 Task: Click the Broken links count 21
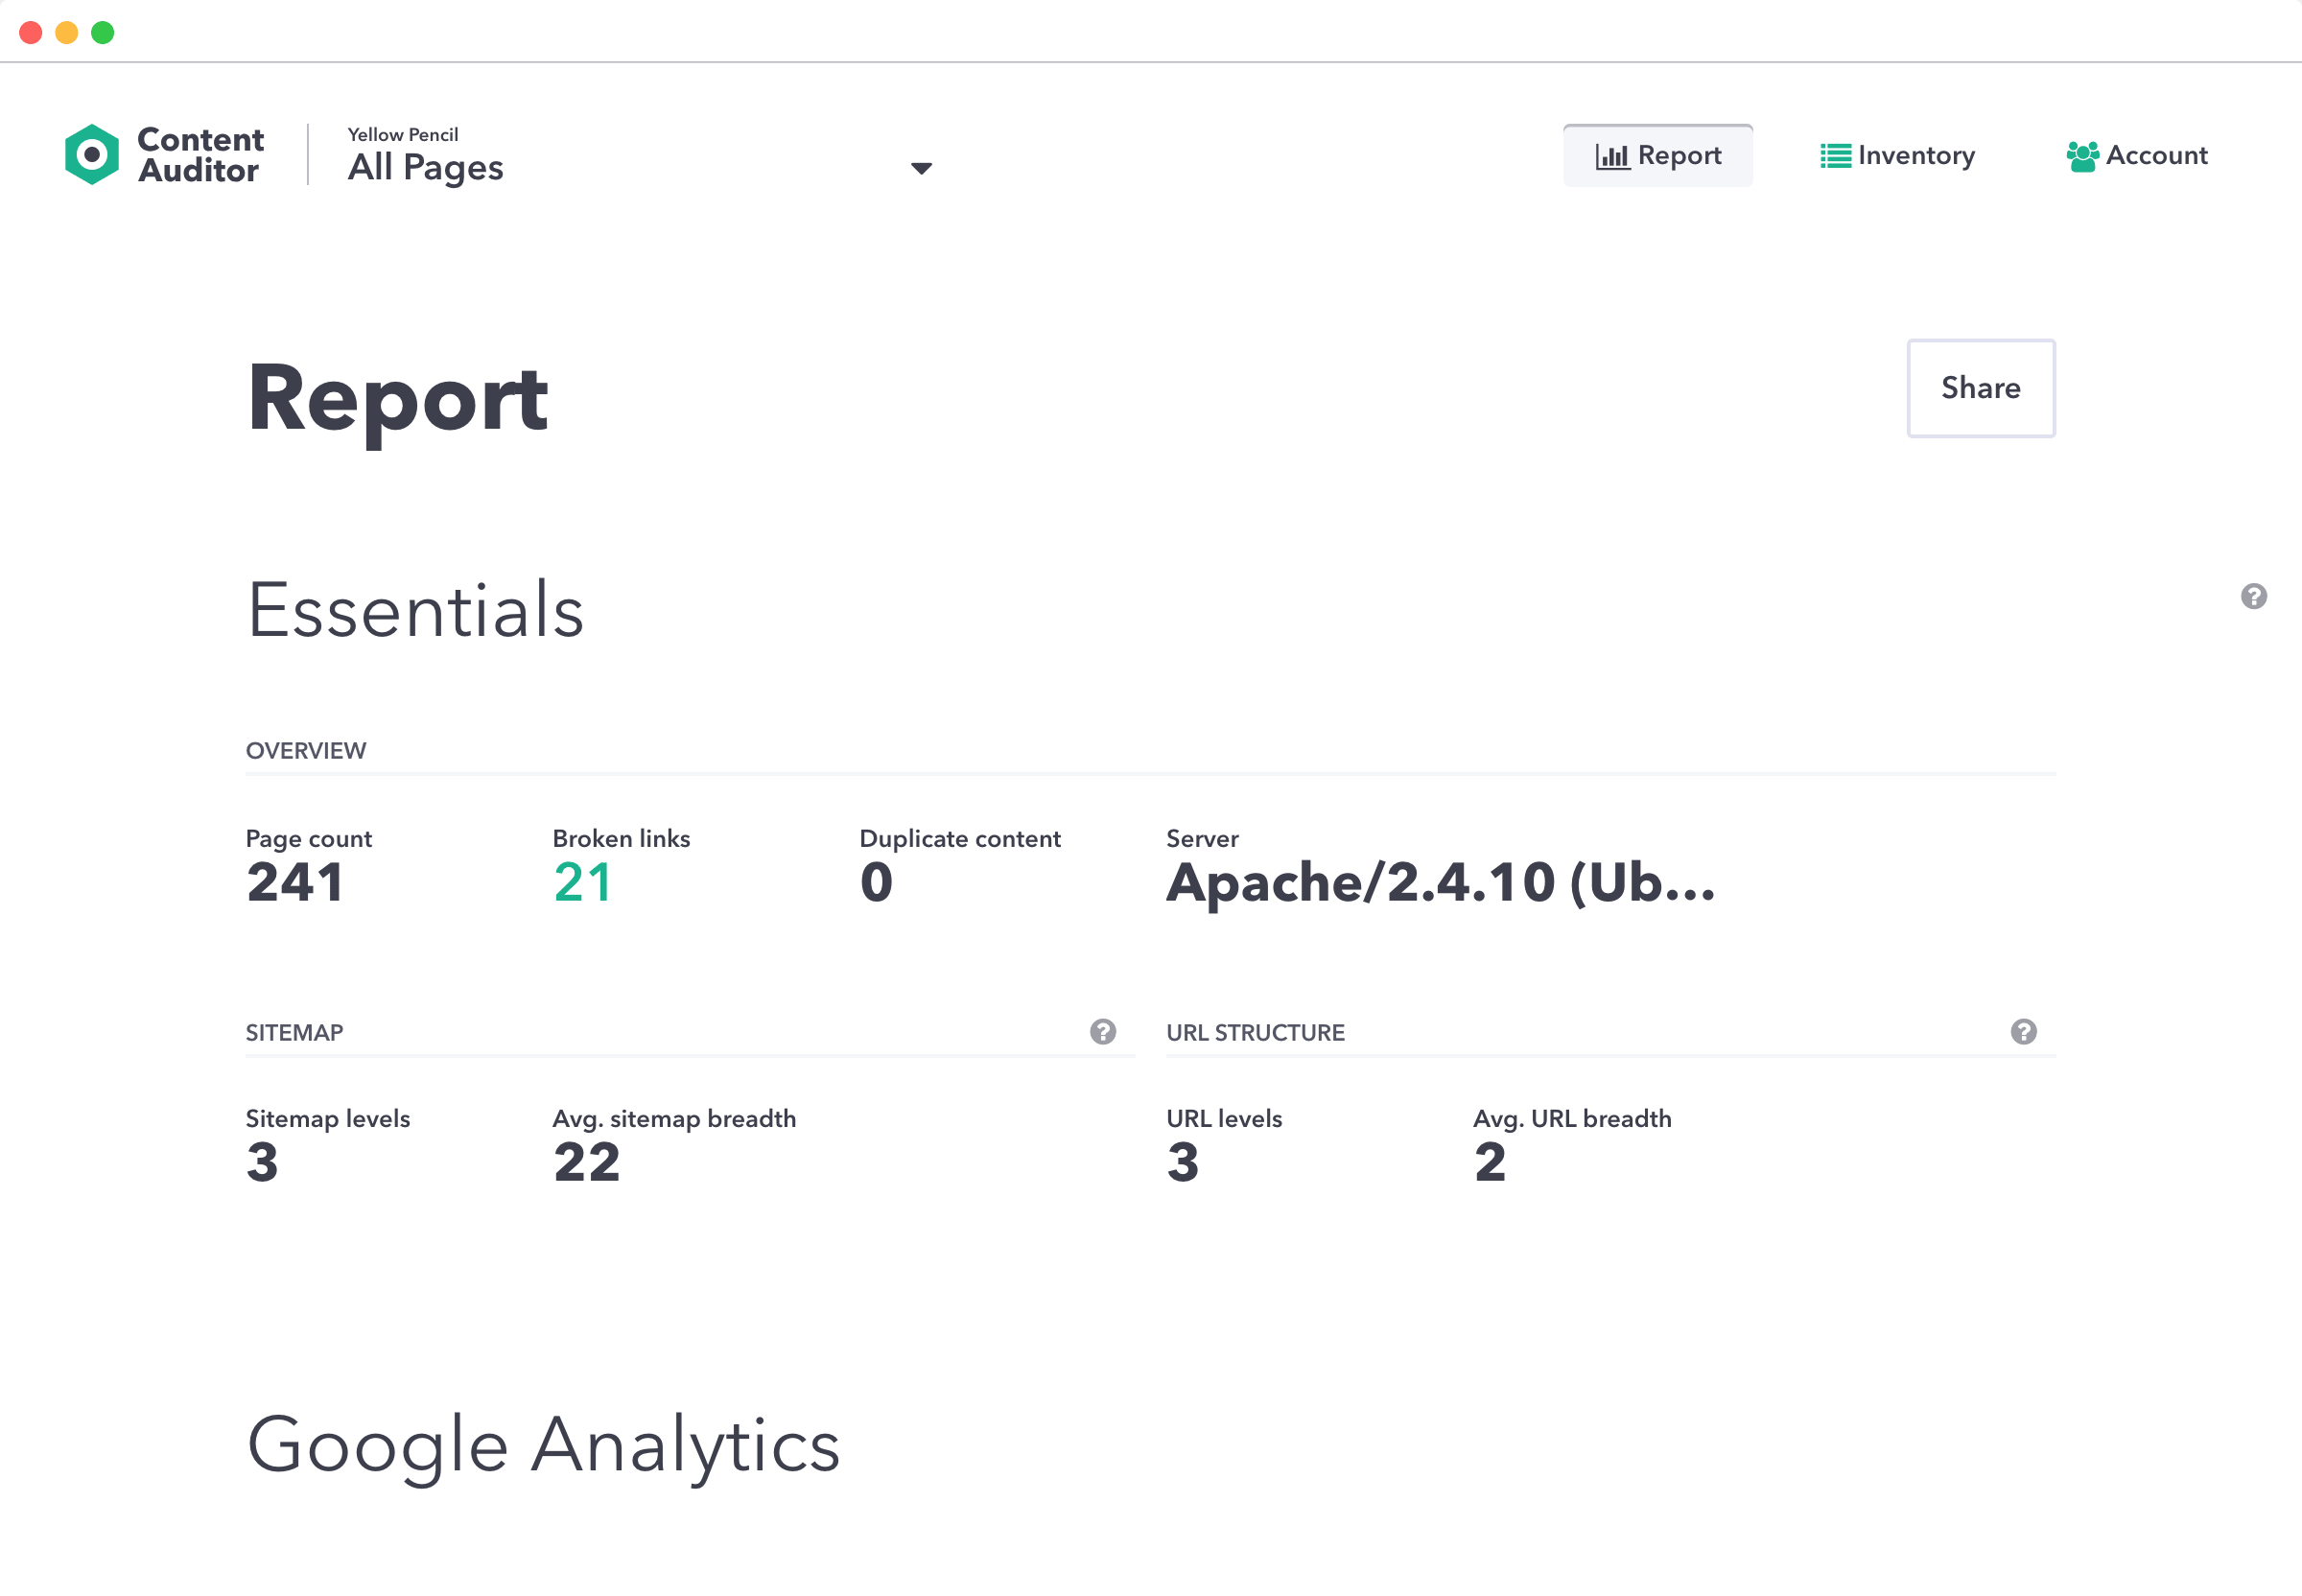(582, 882)
